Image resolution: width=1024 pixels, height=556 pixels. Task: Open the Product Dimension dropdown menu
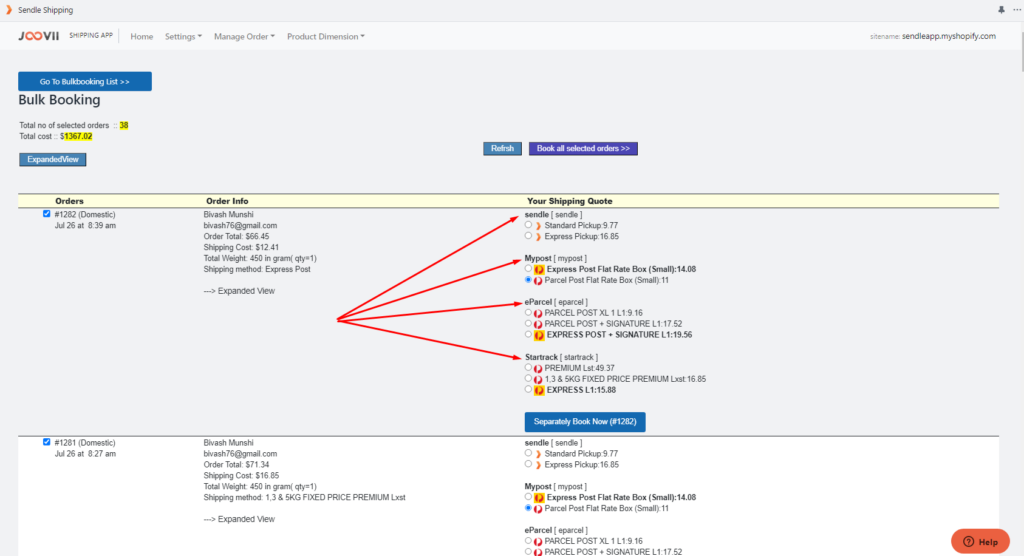325,37
